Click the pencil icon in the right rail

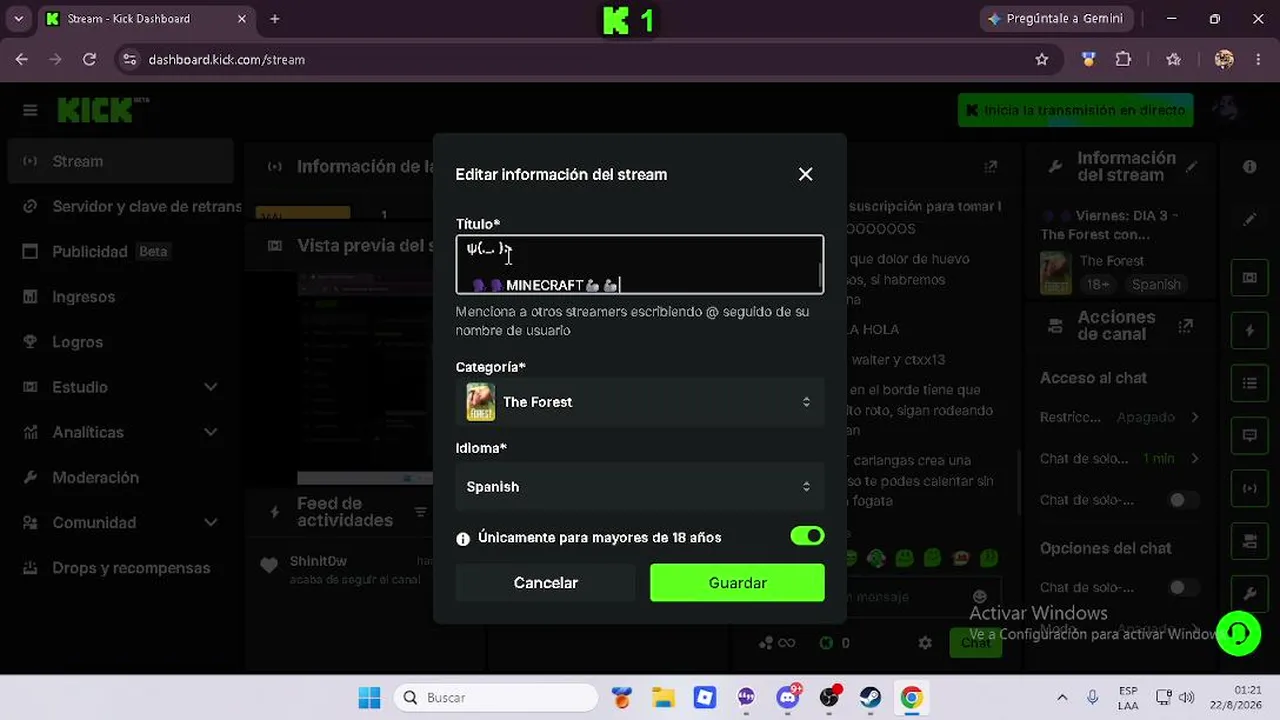coord(1250,219)
